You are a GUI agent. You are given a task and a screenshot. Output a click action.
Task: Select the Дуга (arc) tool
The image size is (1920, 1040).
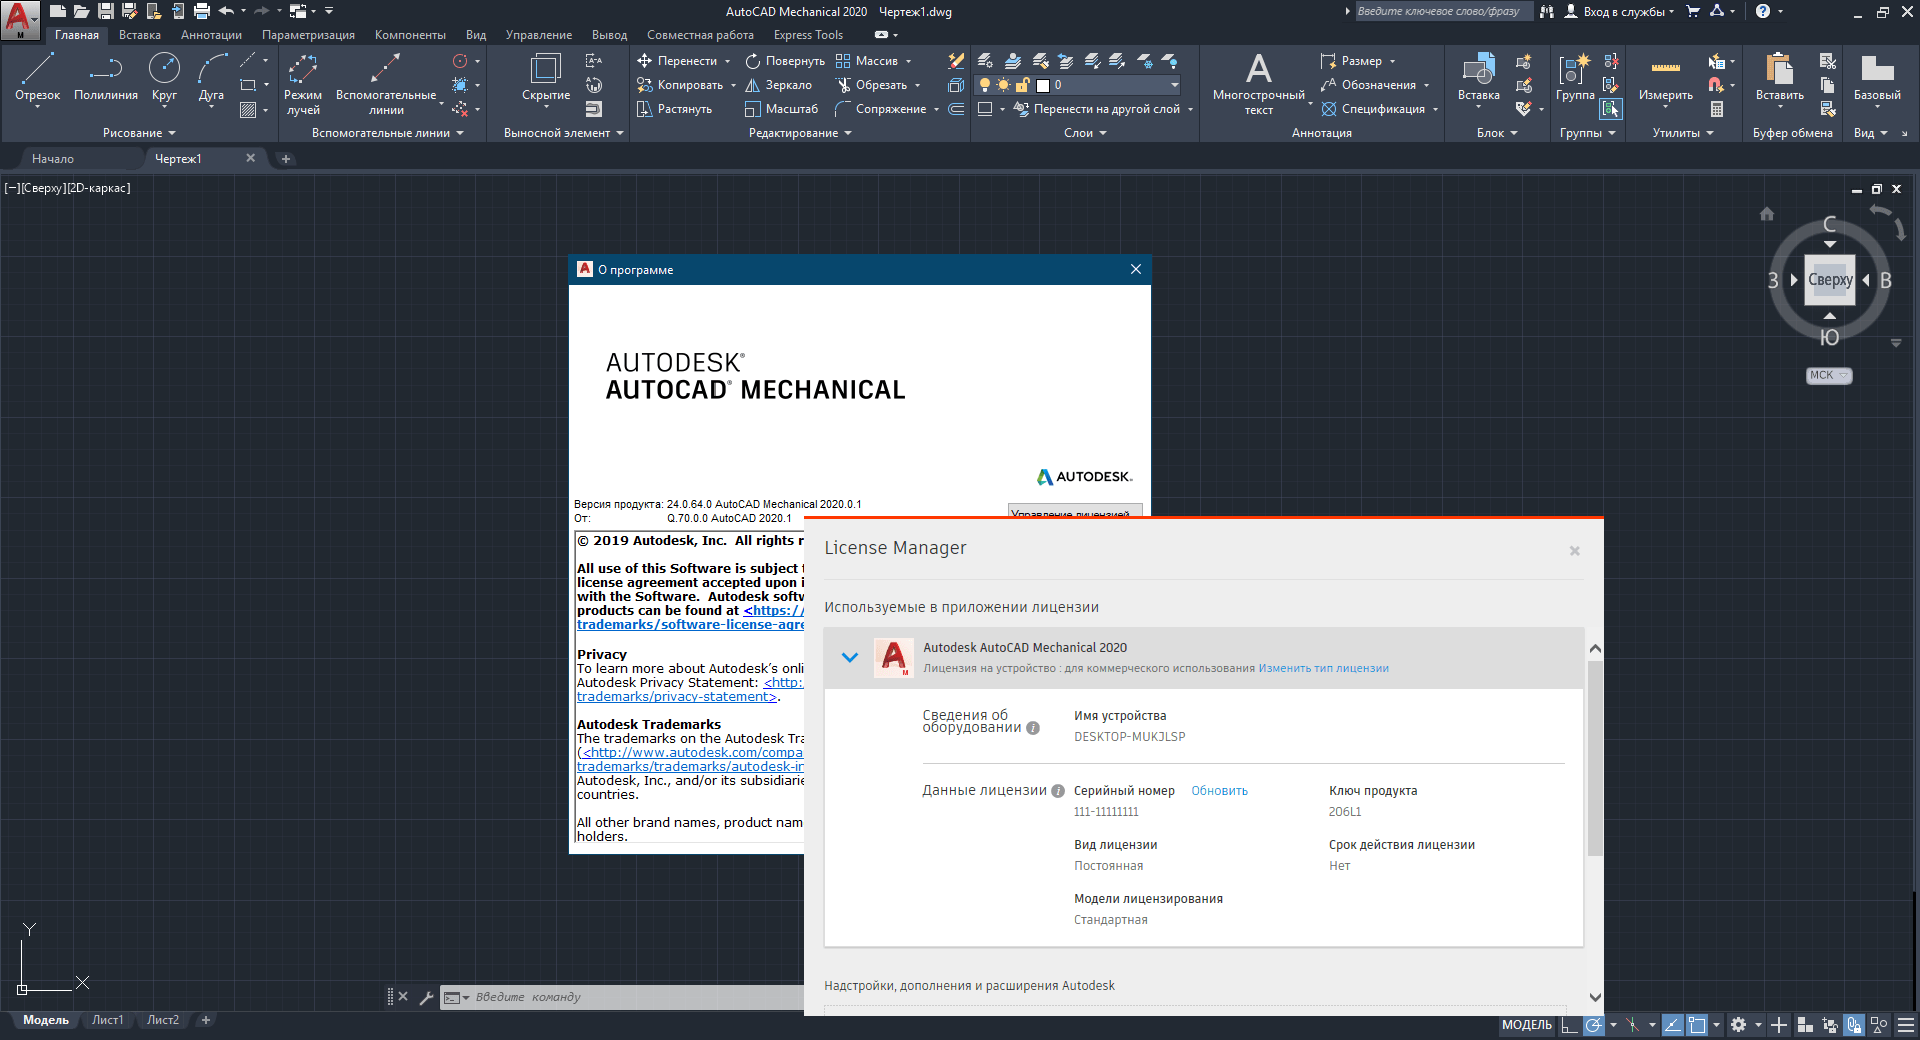(x=211, y=78)
